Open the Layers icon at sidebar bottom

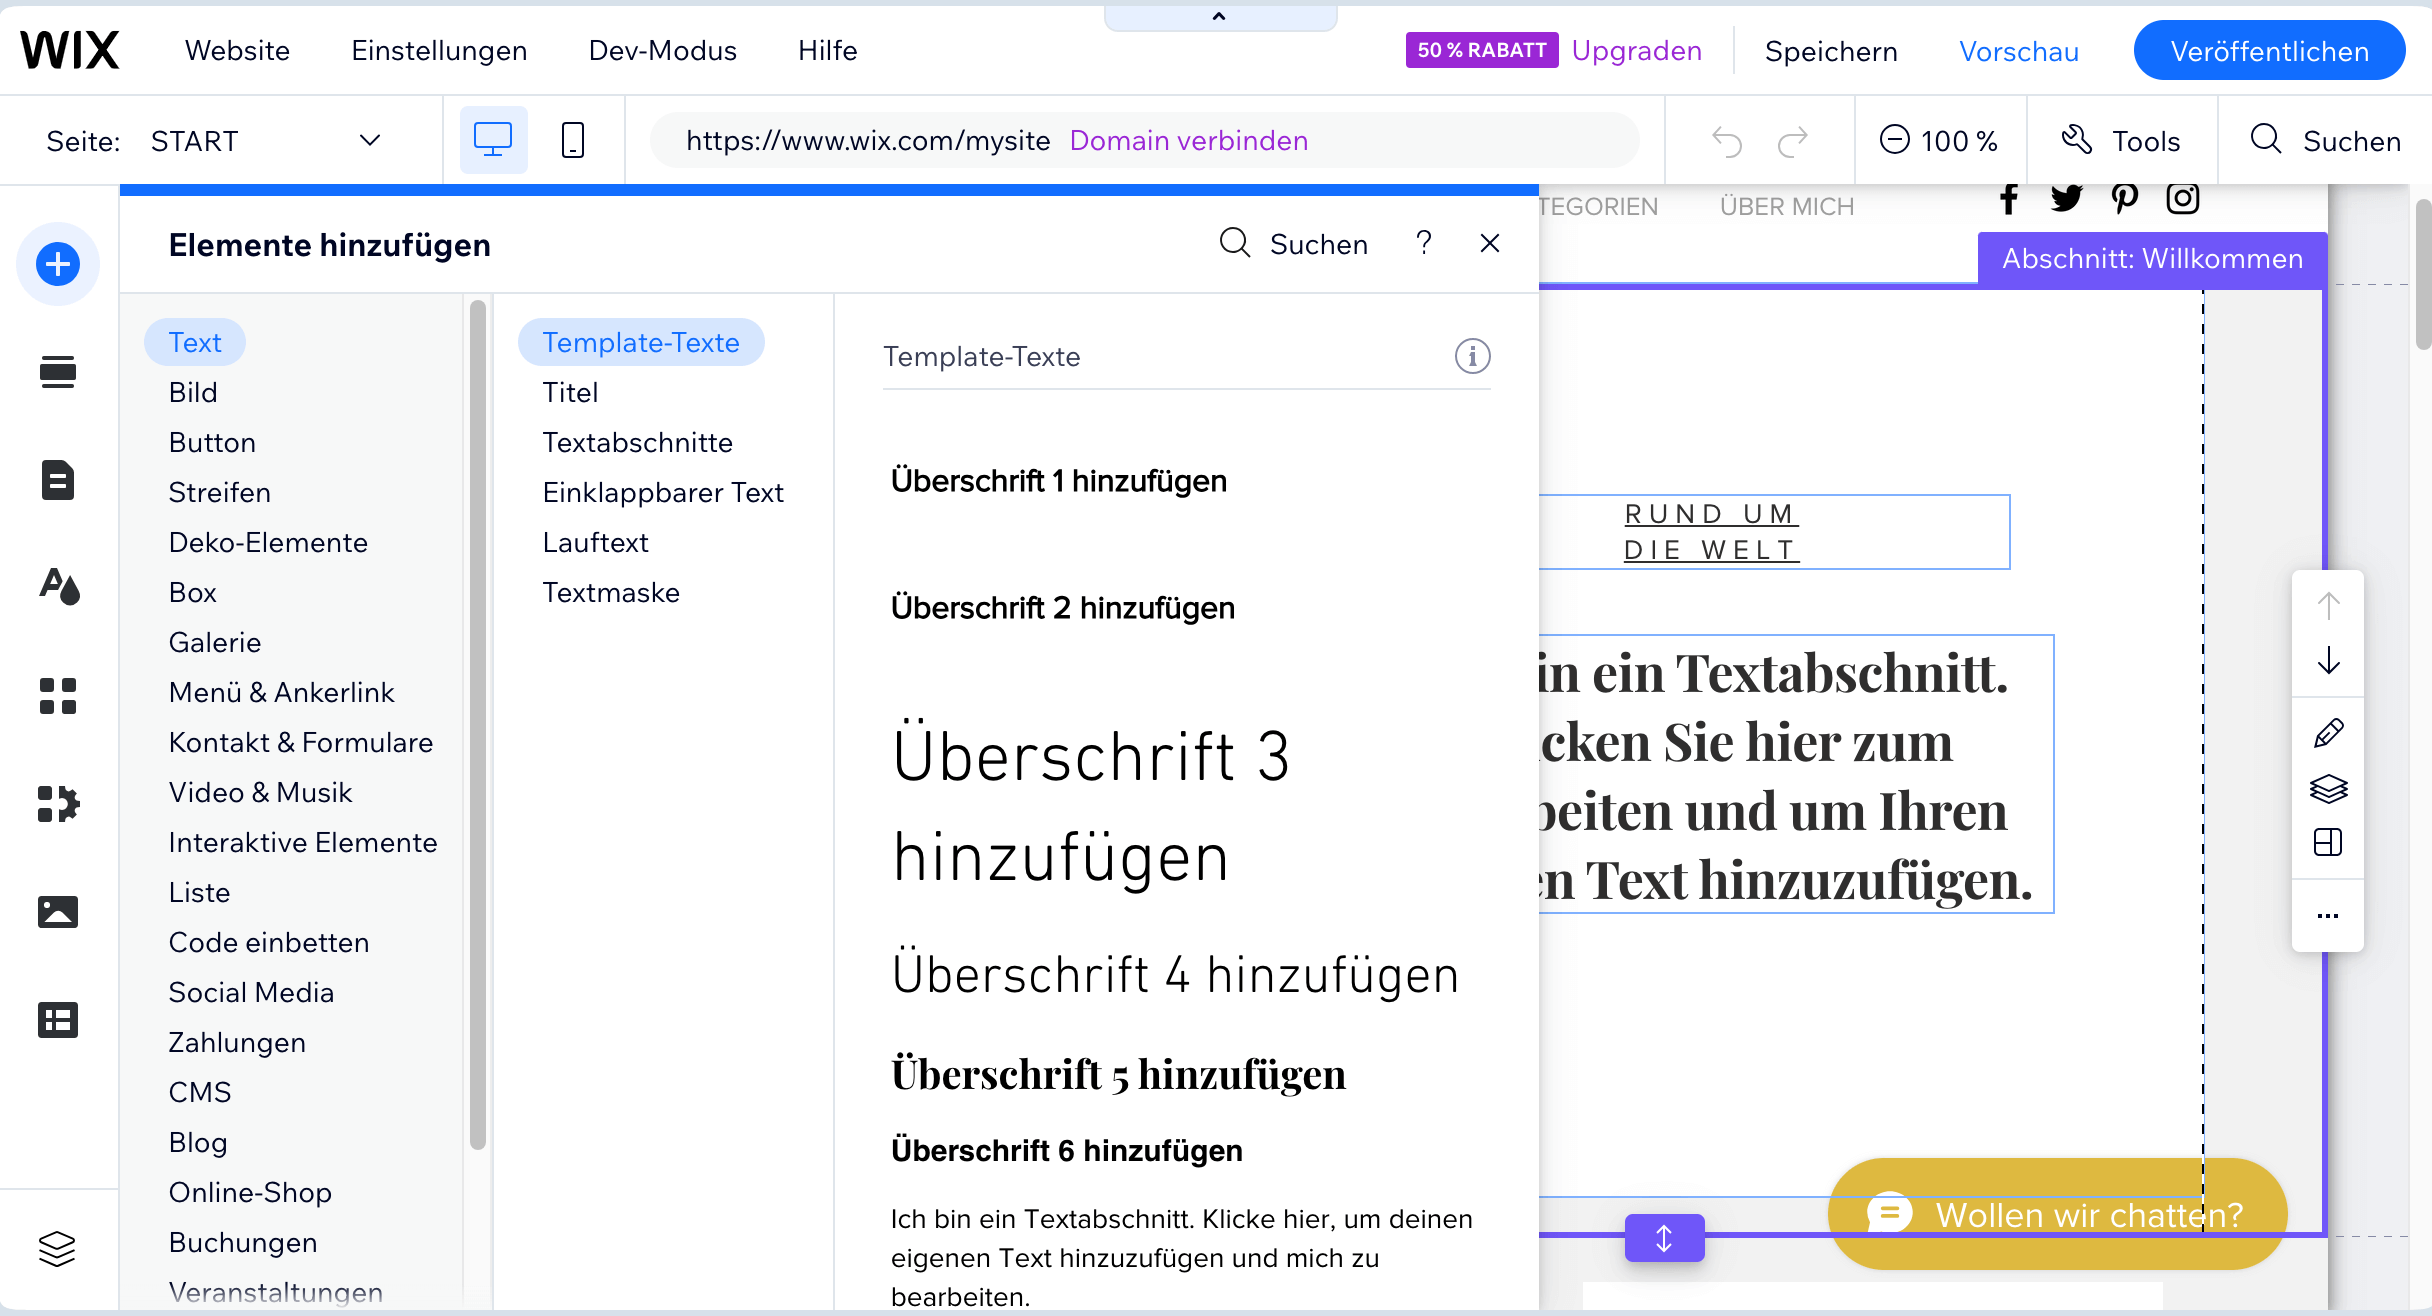[58, 1248]
